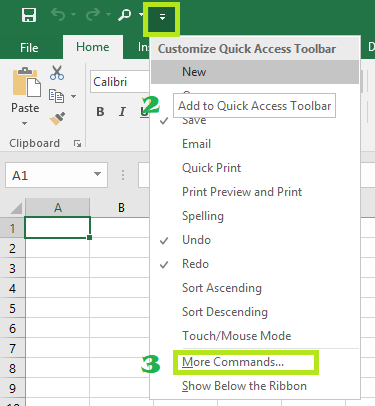
Task: Click the Redo arrow icon
Action: tap(93, 14)
